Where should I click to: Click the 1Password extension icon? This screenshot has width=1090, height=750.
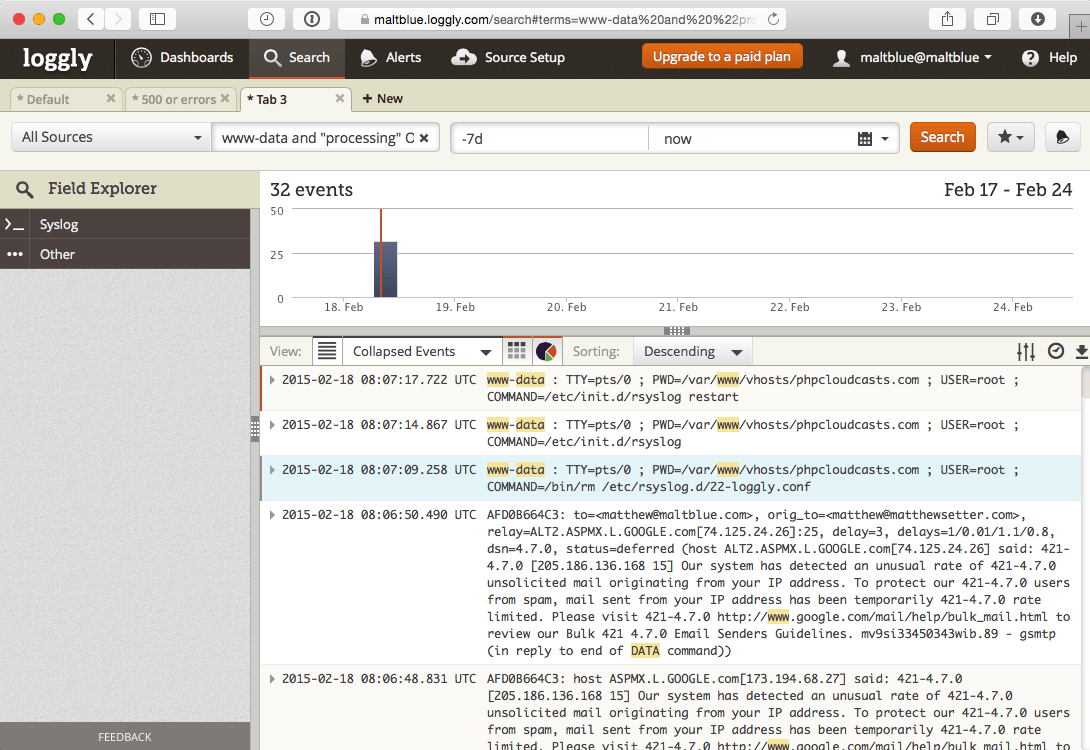tap(311, 19)
